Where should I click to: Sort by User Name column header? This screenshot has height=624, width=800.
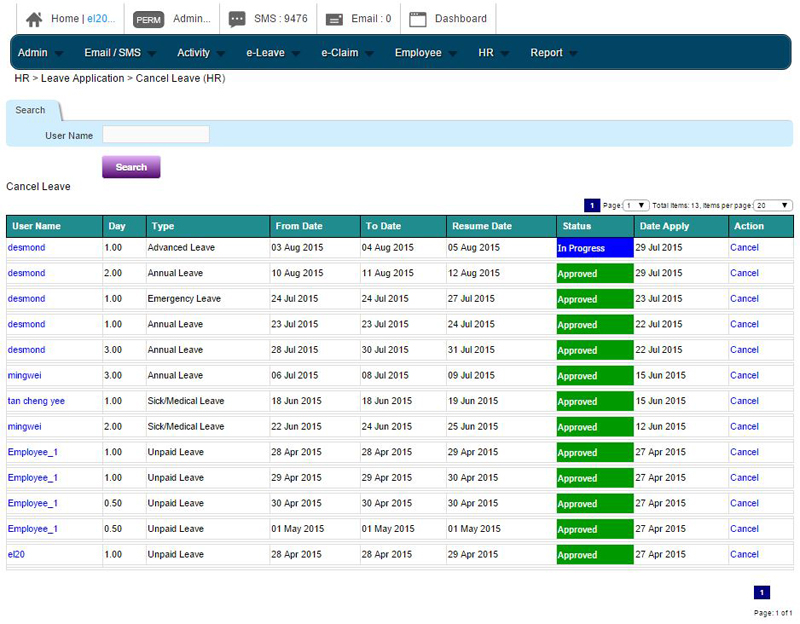point(54,226)
